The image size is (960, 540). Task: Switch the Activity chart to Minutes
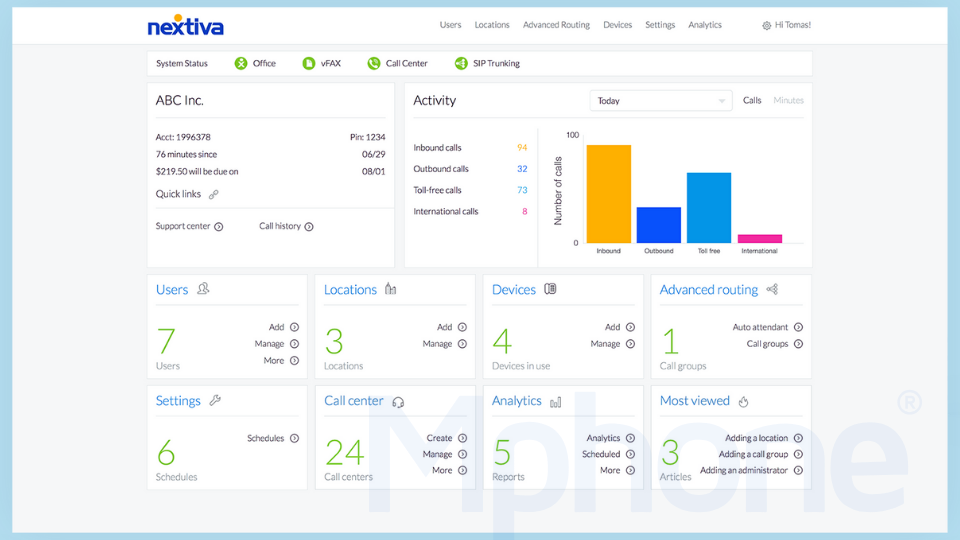789,100
